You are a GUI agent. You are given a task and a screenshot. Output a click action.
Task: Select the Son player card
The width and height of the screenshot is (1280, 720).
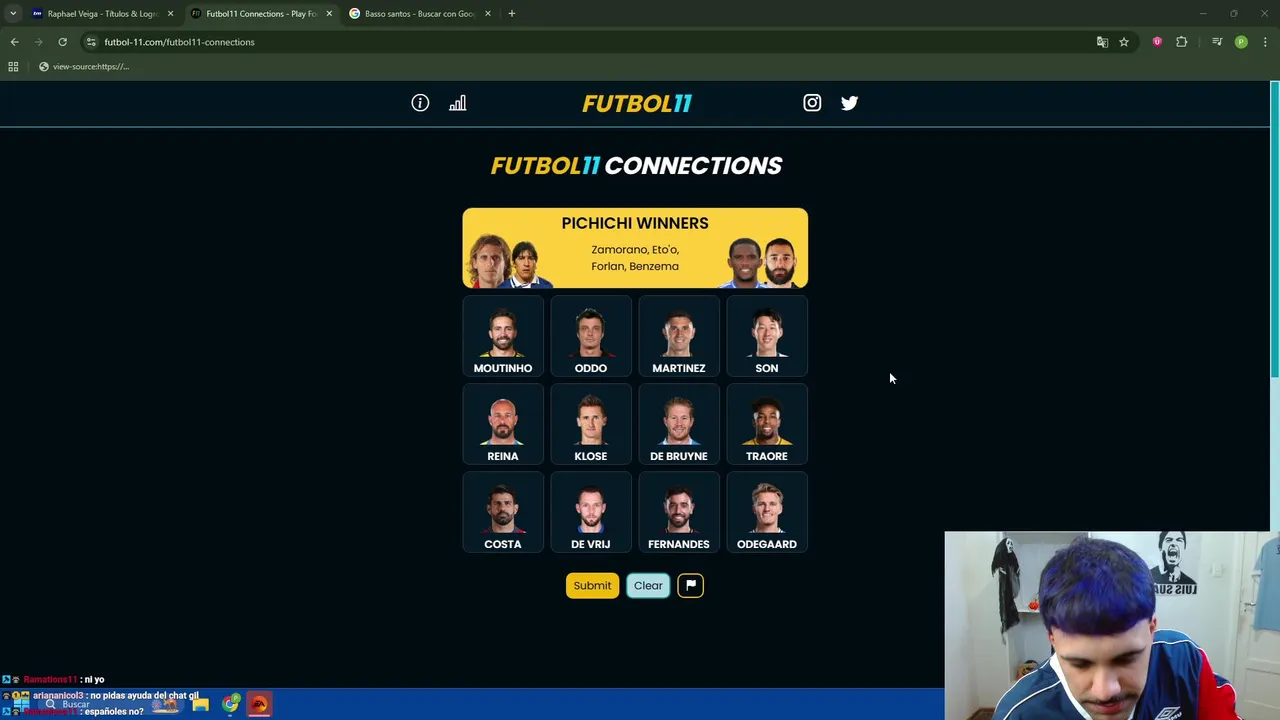point(767,336)
